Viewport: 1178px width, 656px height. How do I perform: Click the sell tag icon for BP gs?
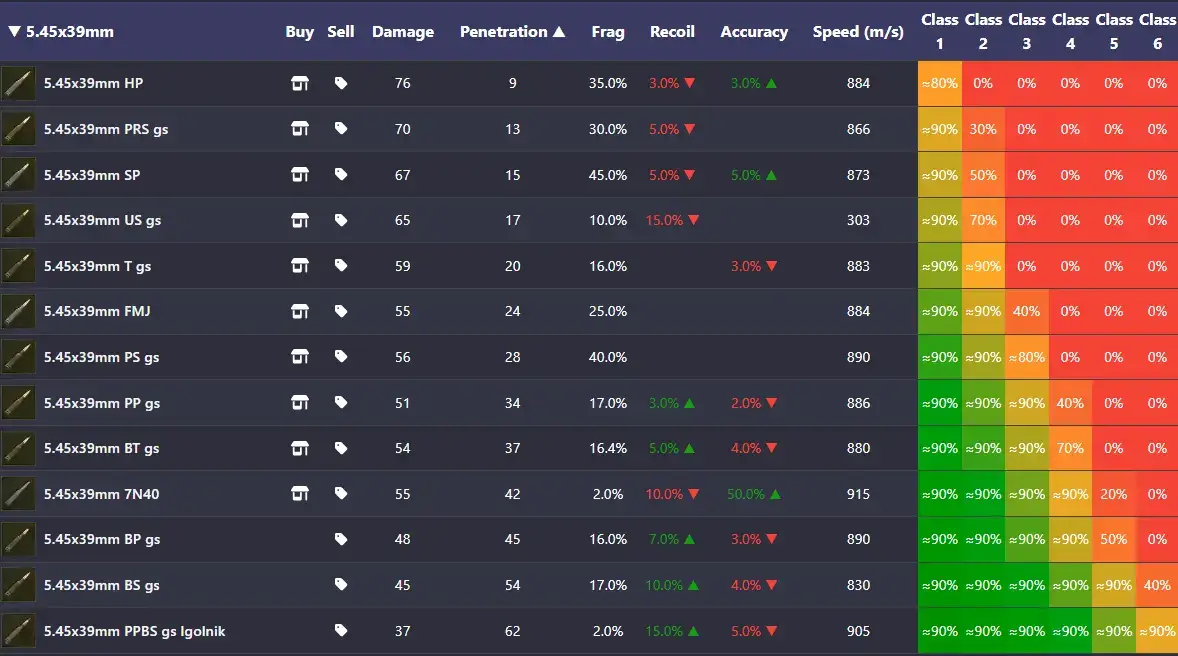pyautogui.click(x=341, y=539)
